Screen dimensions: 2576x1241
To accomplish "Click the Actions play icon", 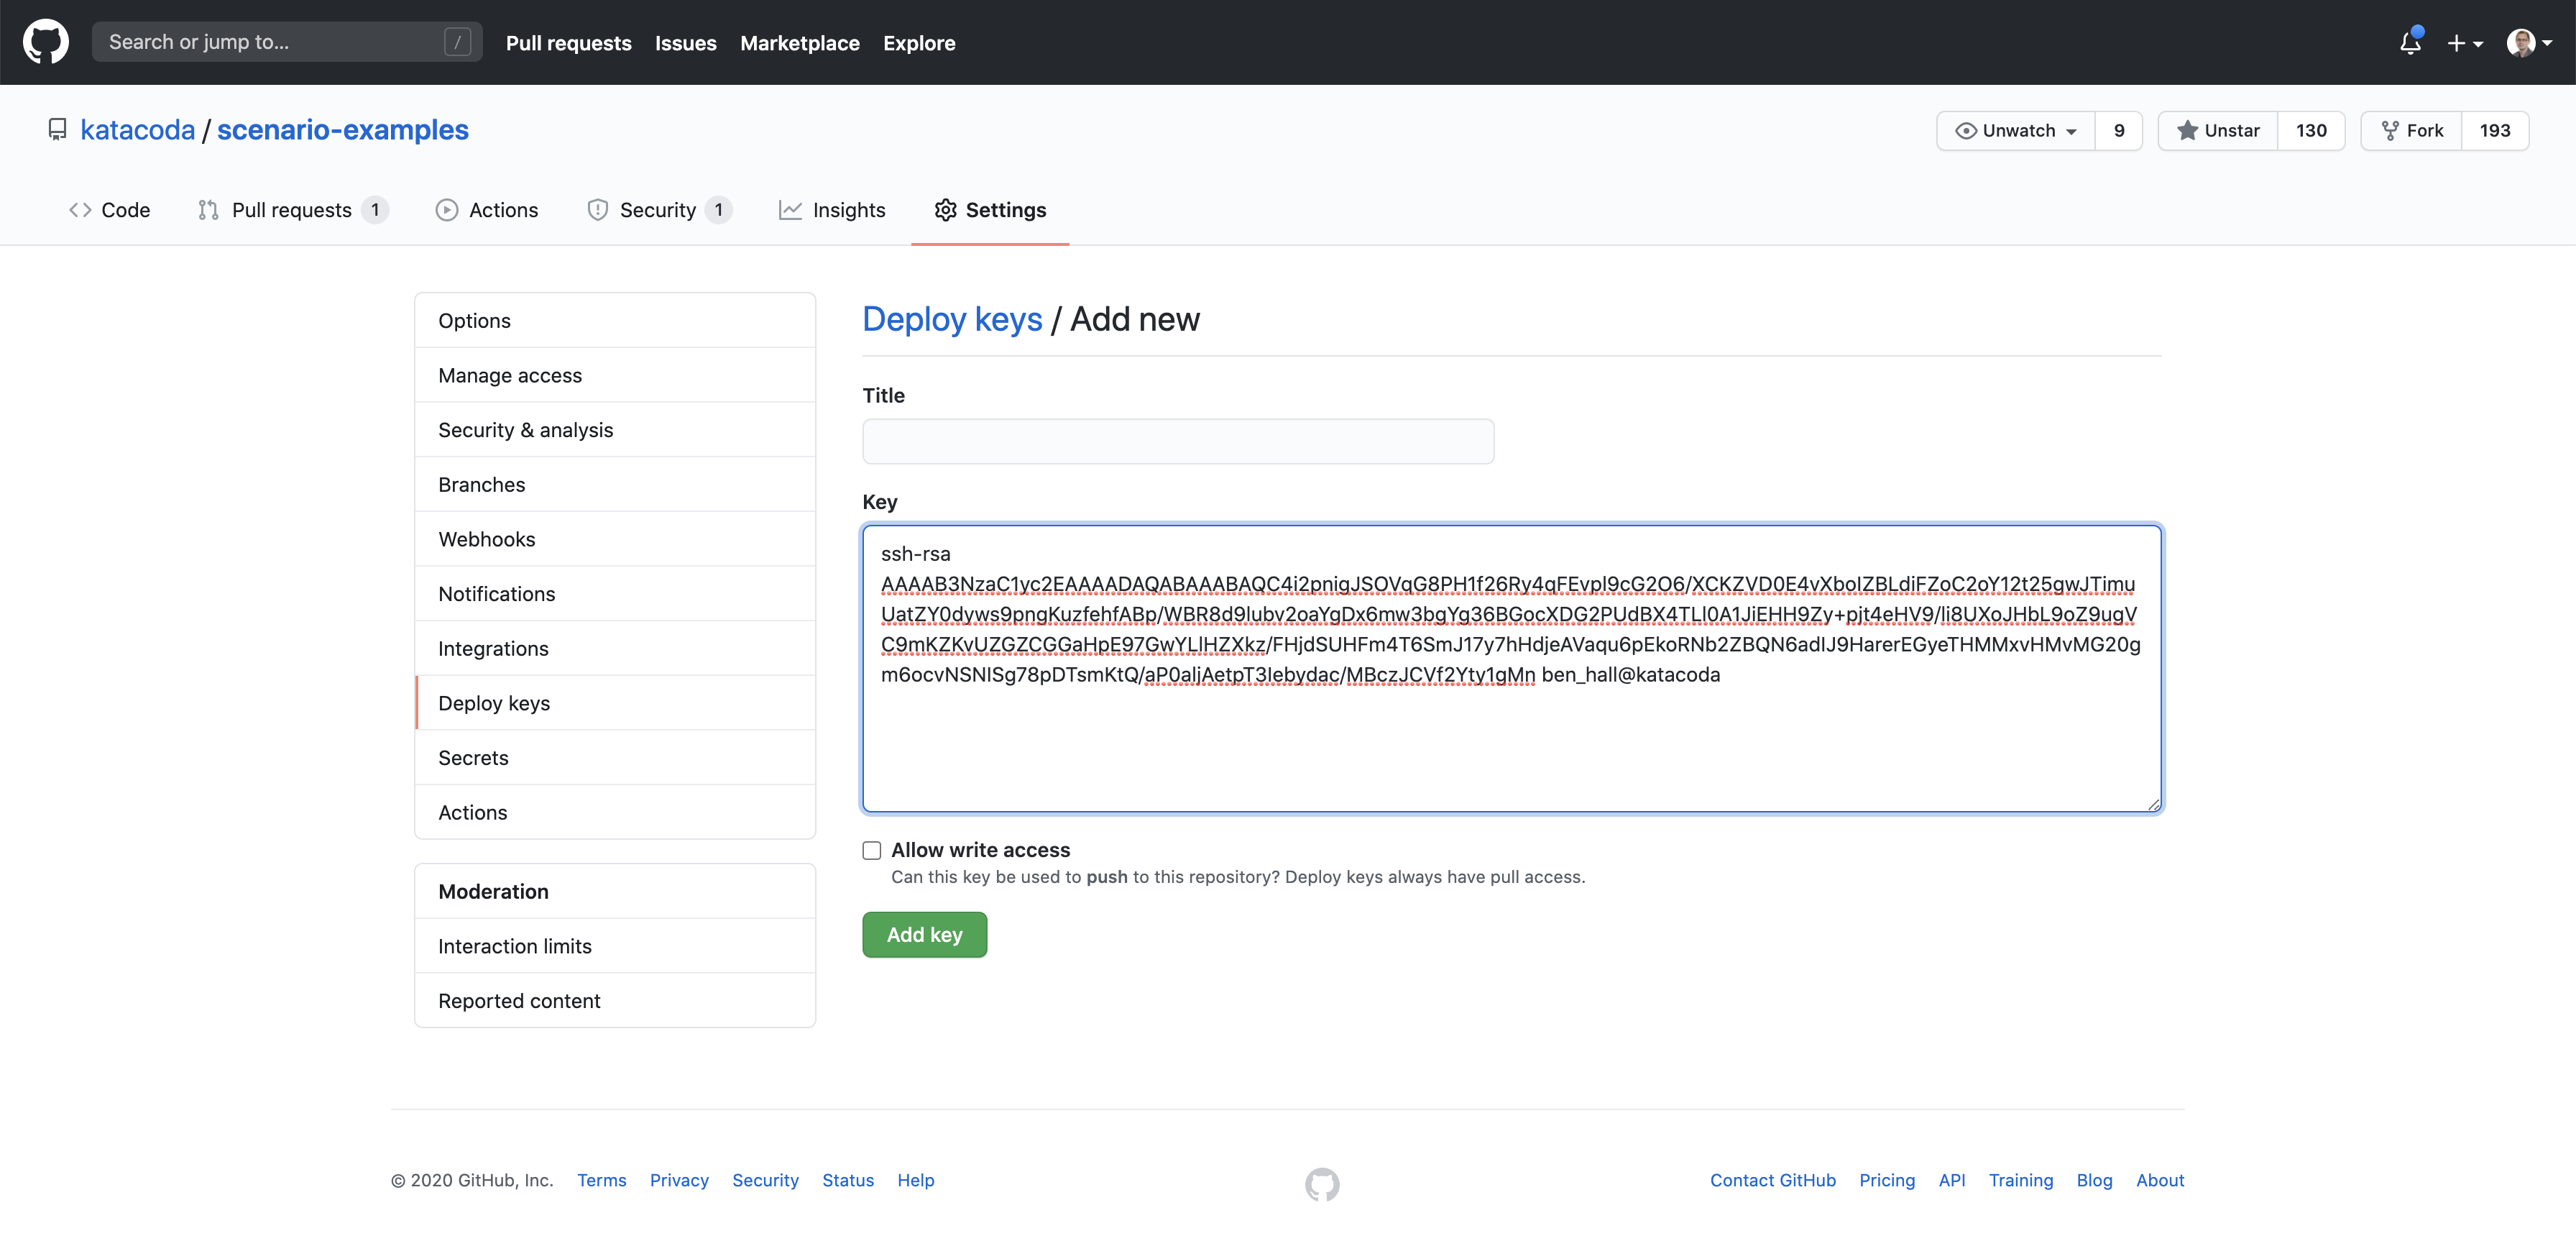I will tap(447, 210).
